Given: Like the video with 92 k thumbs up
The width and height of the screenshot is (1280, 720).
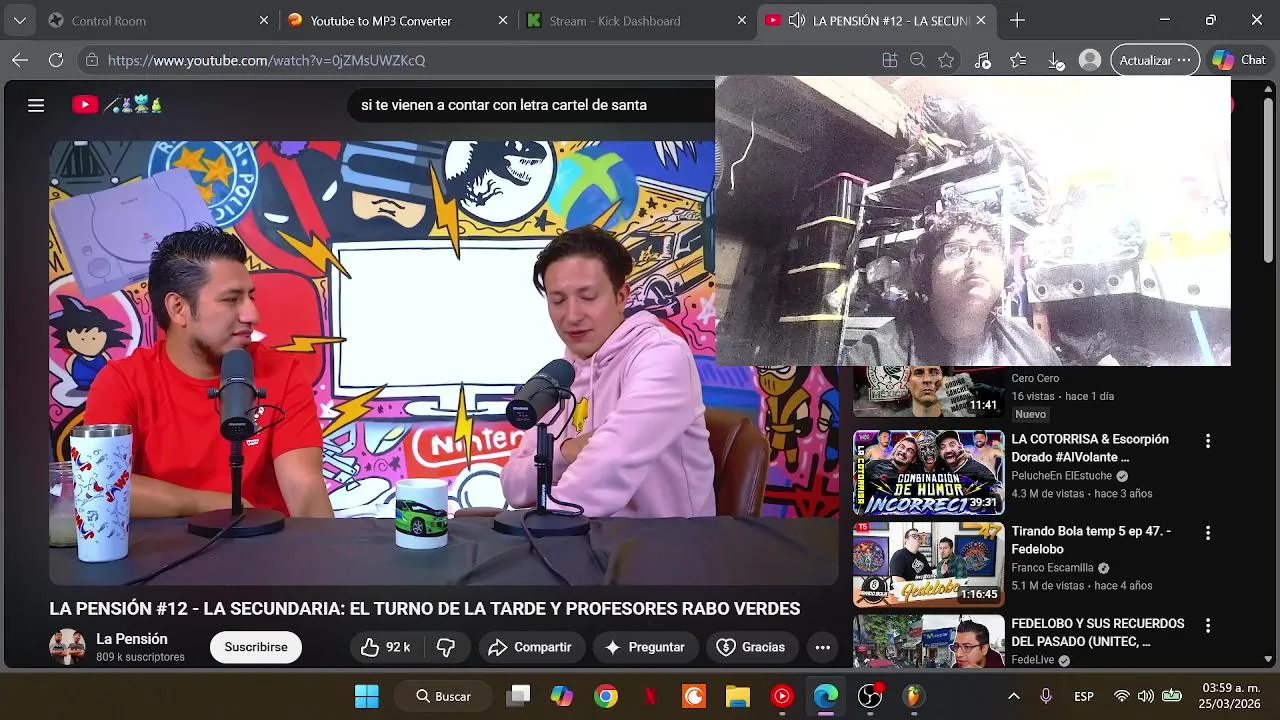Looking at the screenshot, I should (x=386, y=647).
